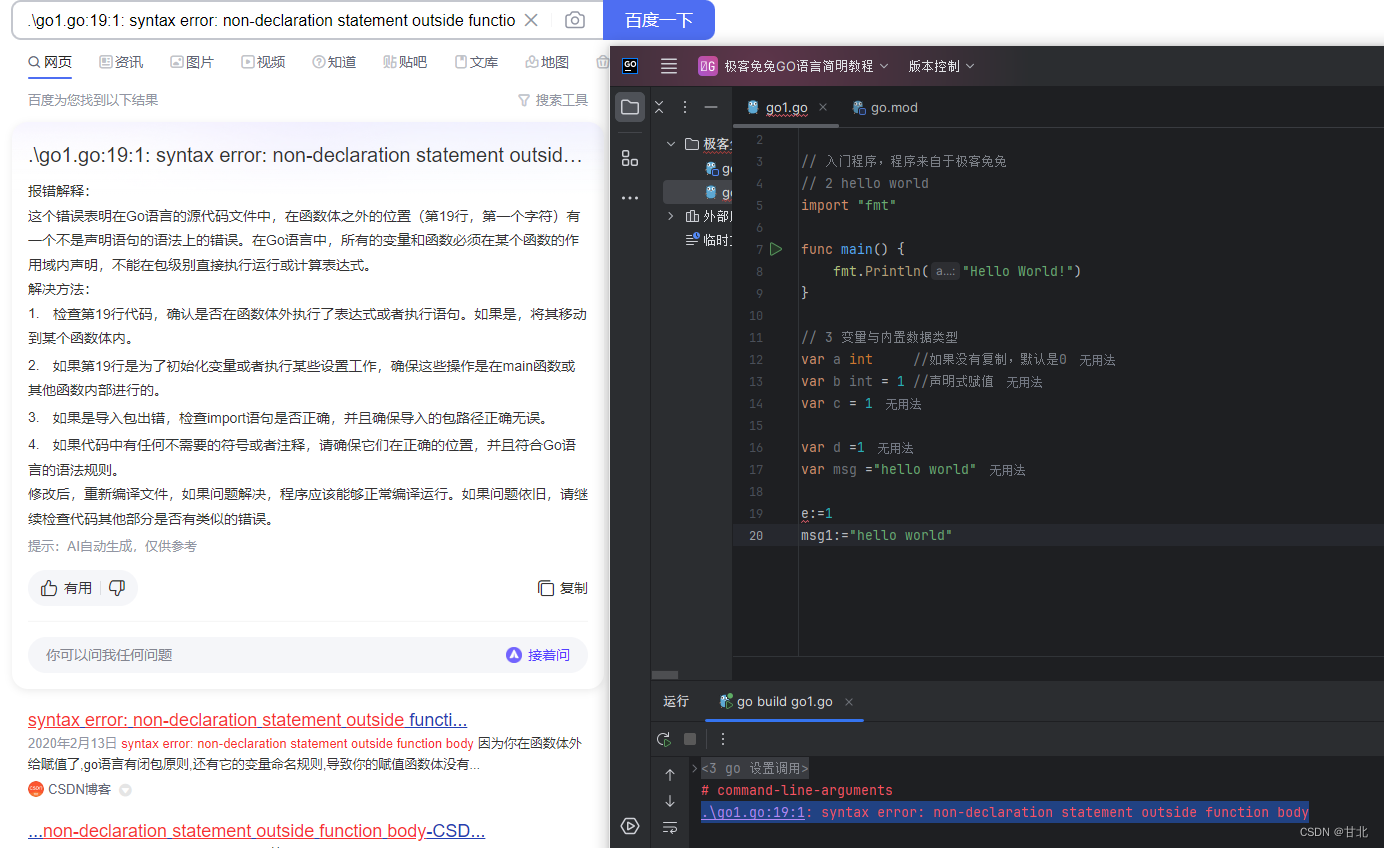The width and height of the screenshot is (1384, 848).
Task: Open the 搜索工具 filter in Baidu
Action: pyautogui.click(x=553, y=100)
